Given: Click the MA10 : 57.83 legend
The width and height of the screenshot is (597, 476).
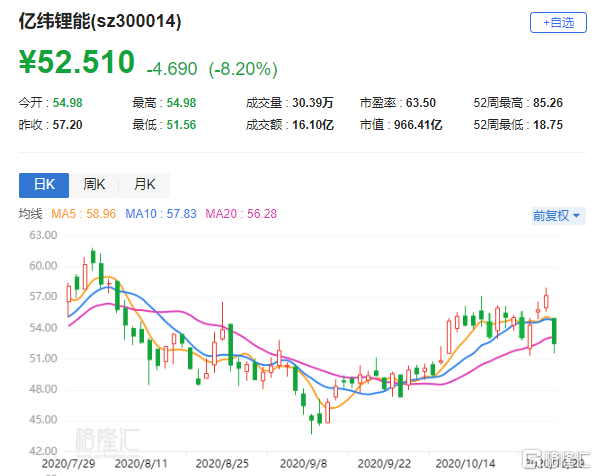Looking at the screenshot, I should 161,214.
